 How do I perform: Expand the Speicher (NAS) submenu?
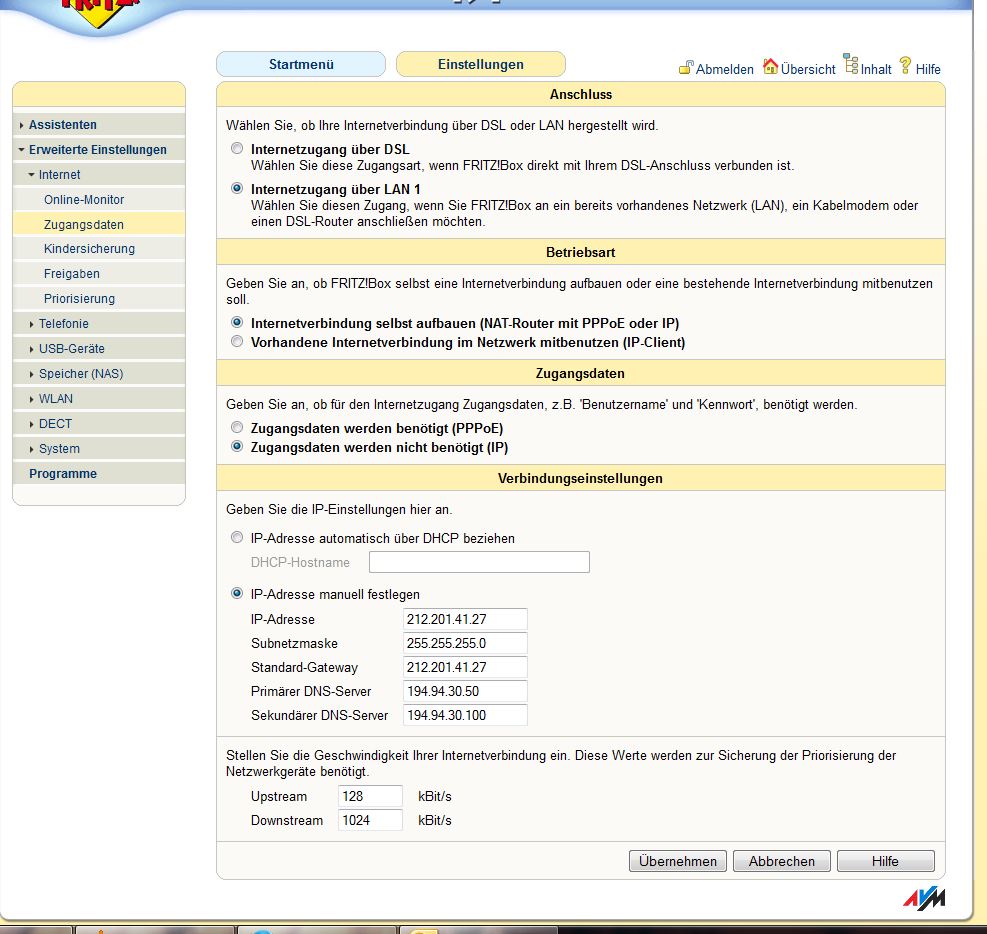point(99,374)
